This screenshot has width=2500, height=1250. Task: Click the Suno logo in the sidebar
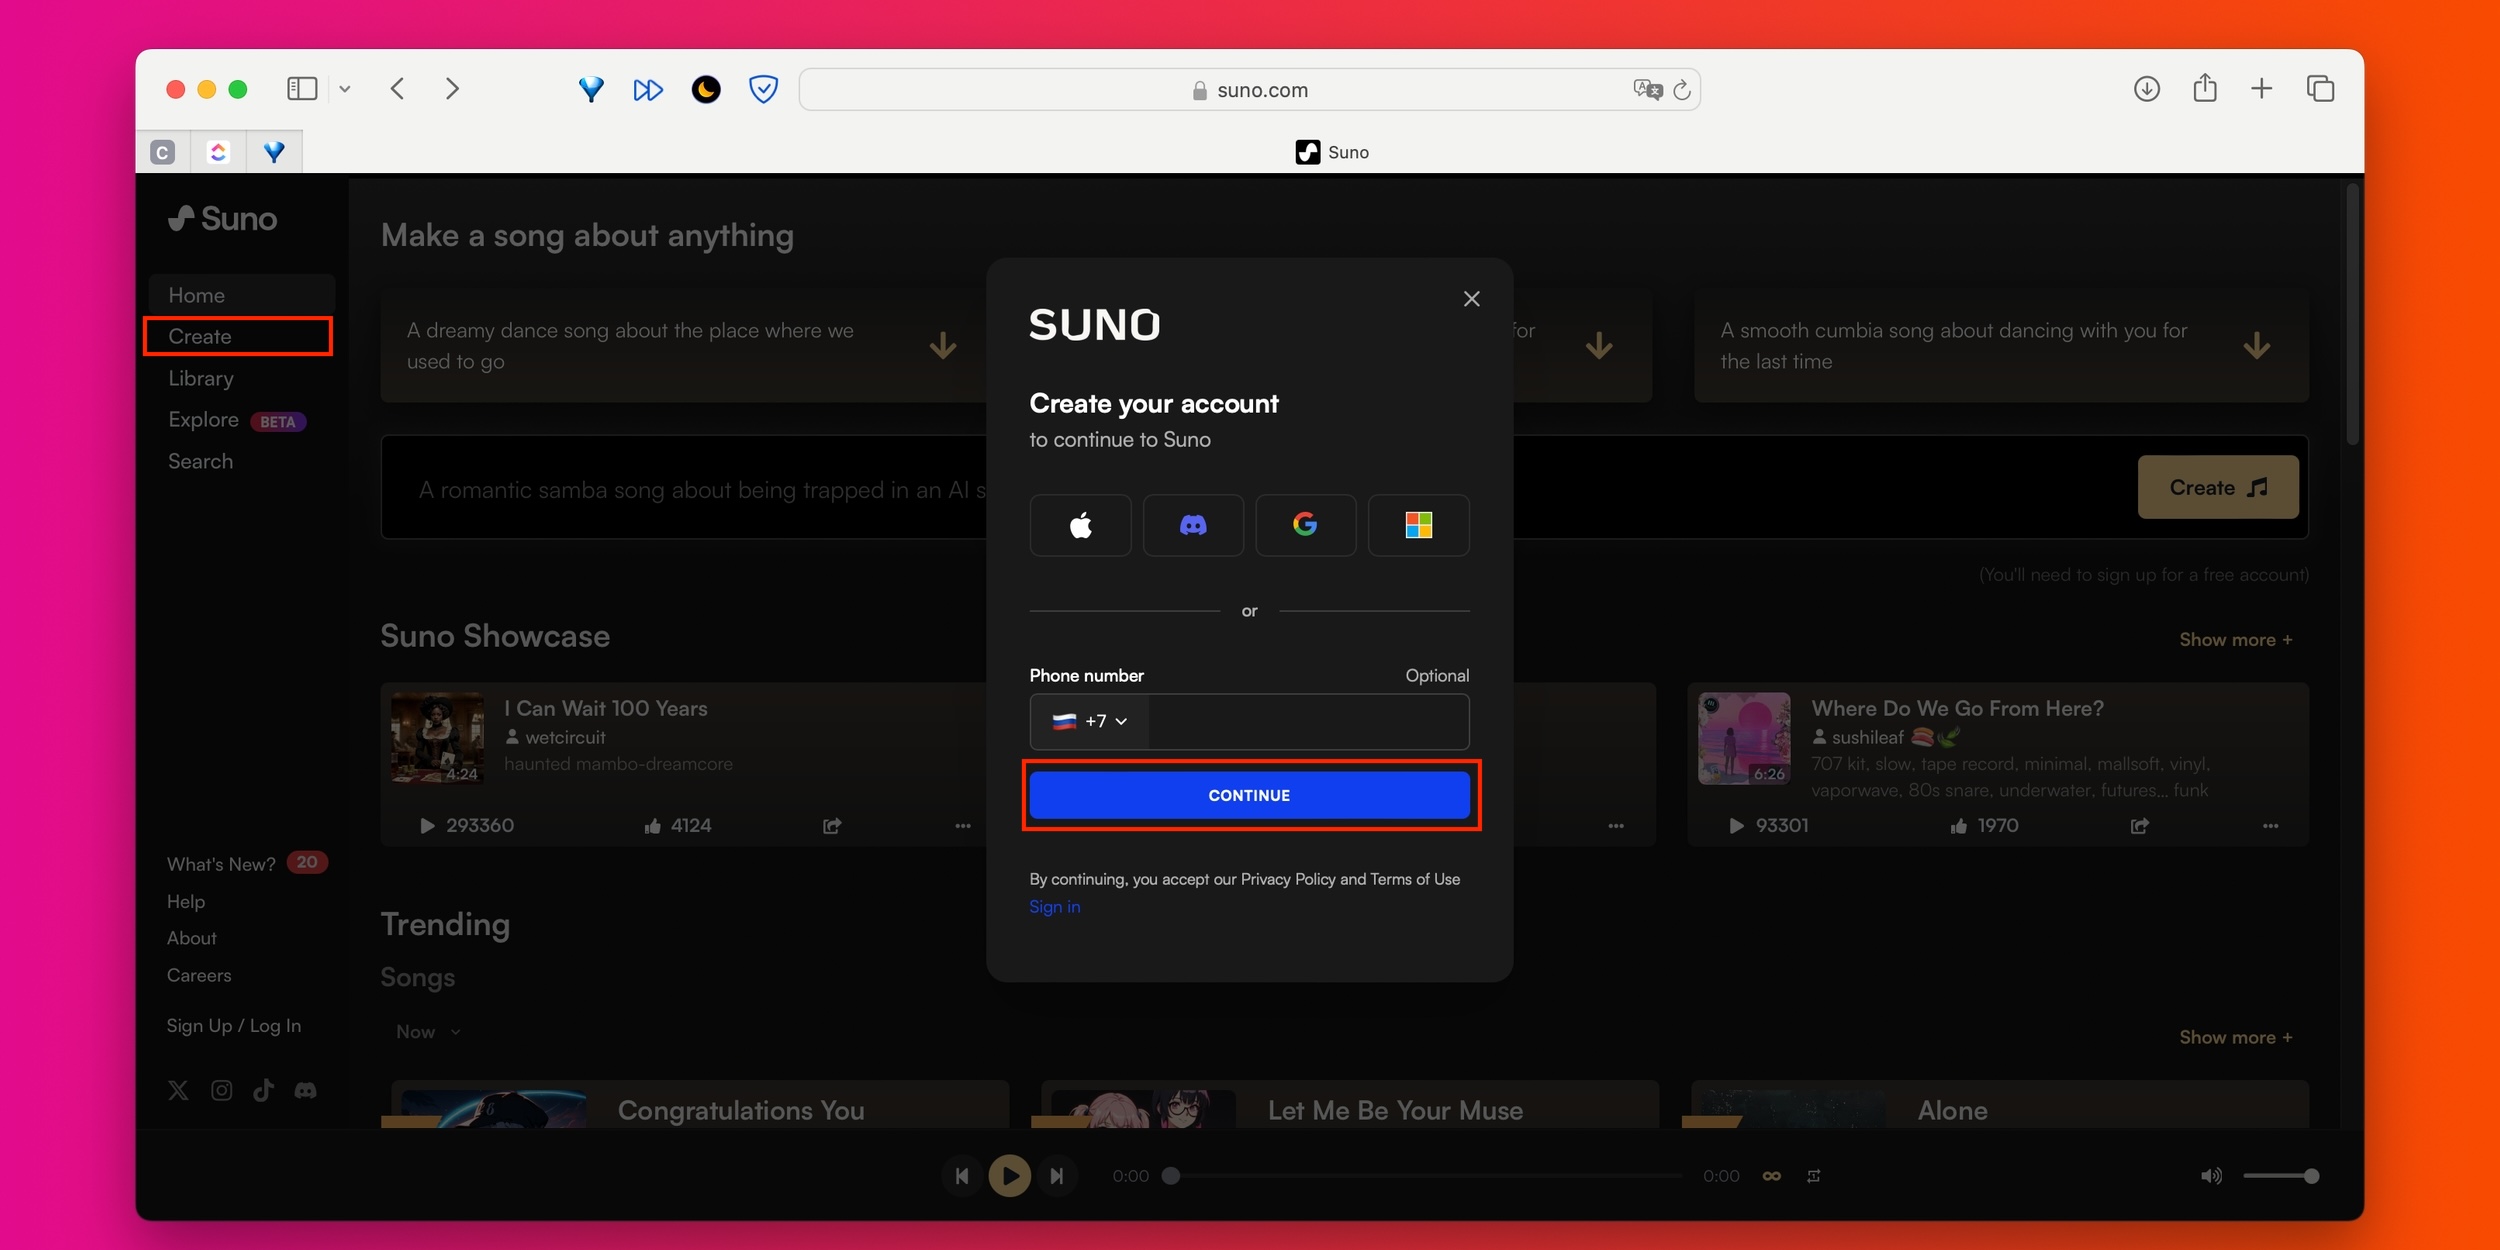222,219
